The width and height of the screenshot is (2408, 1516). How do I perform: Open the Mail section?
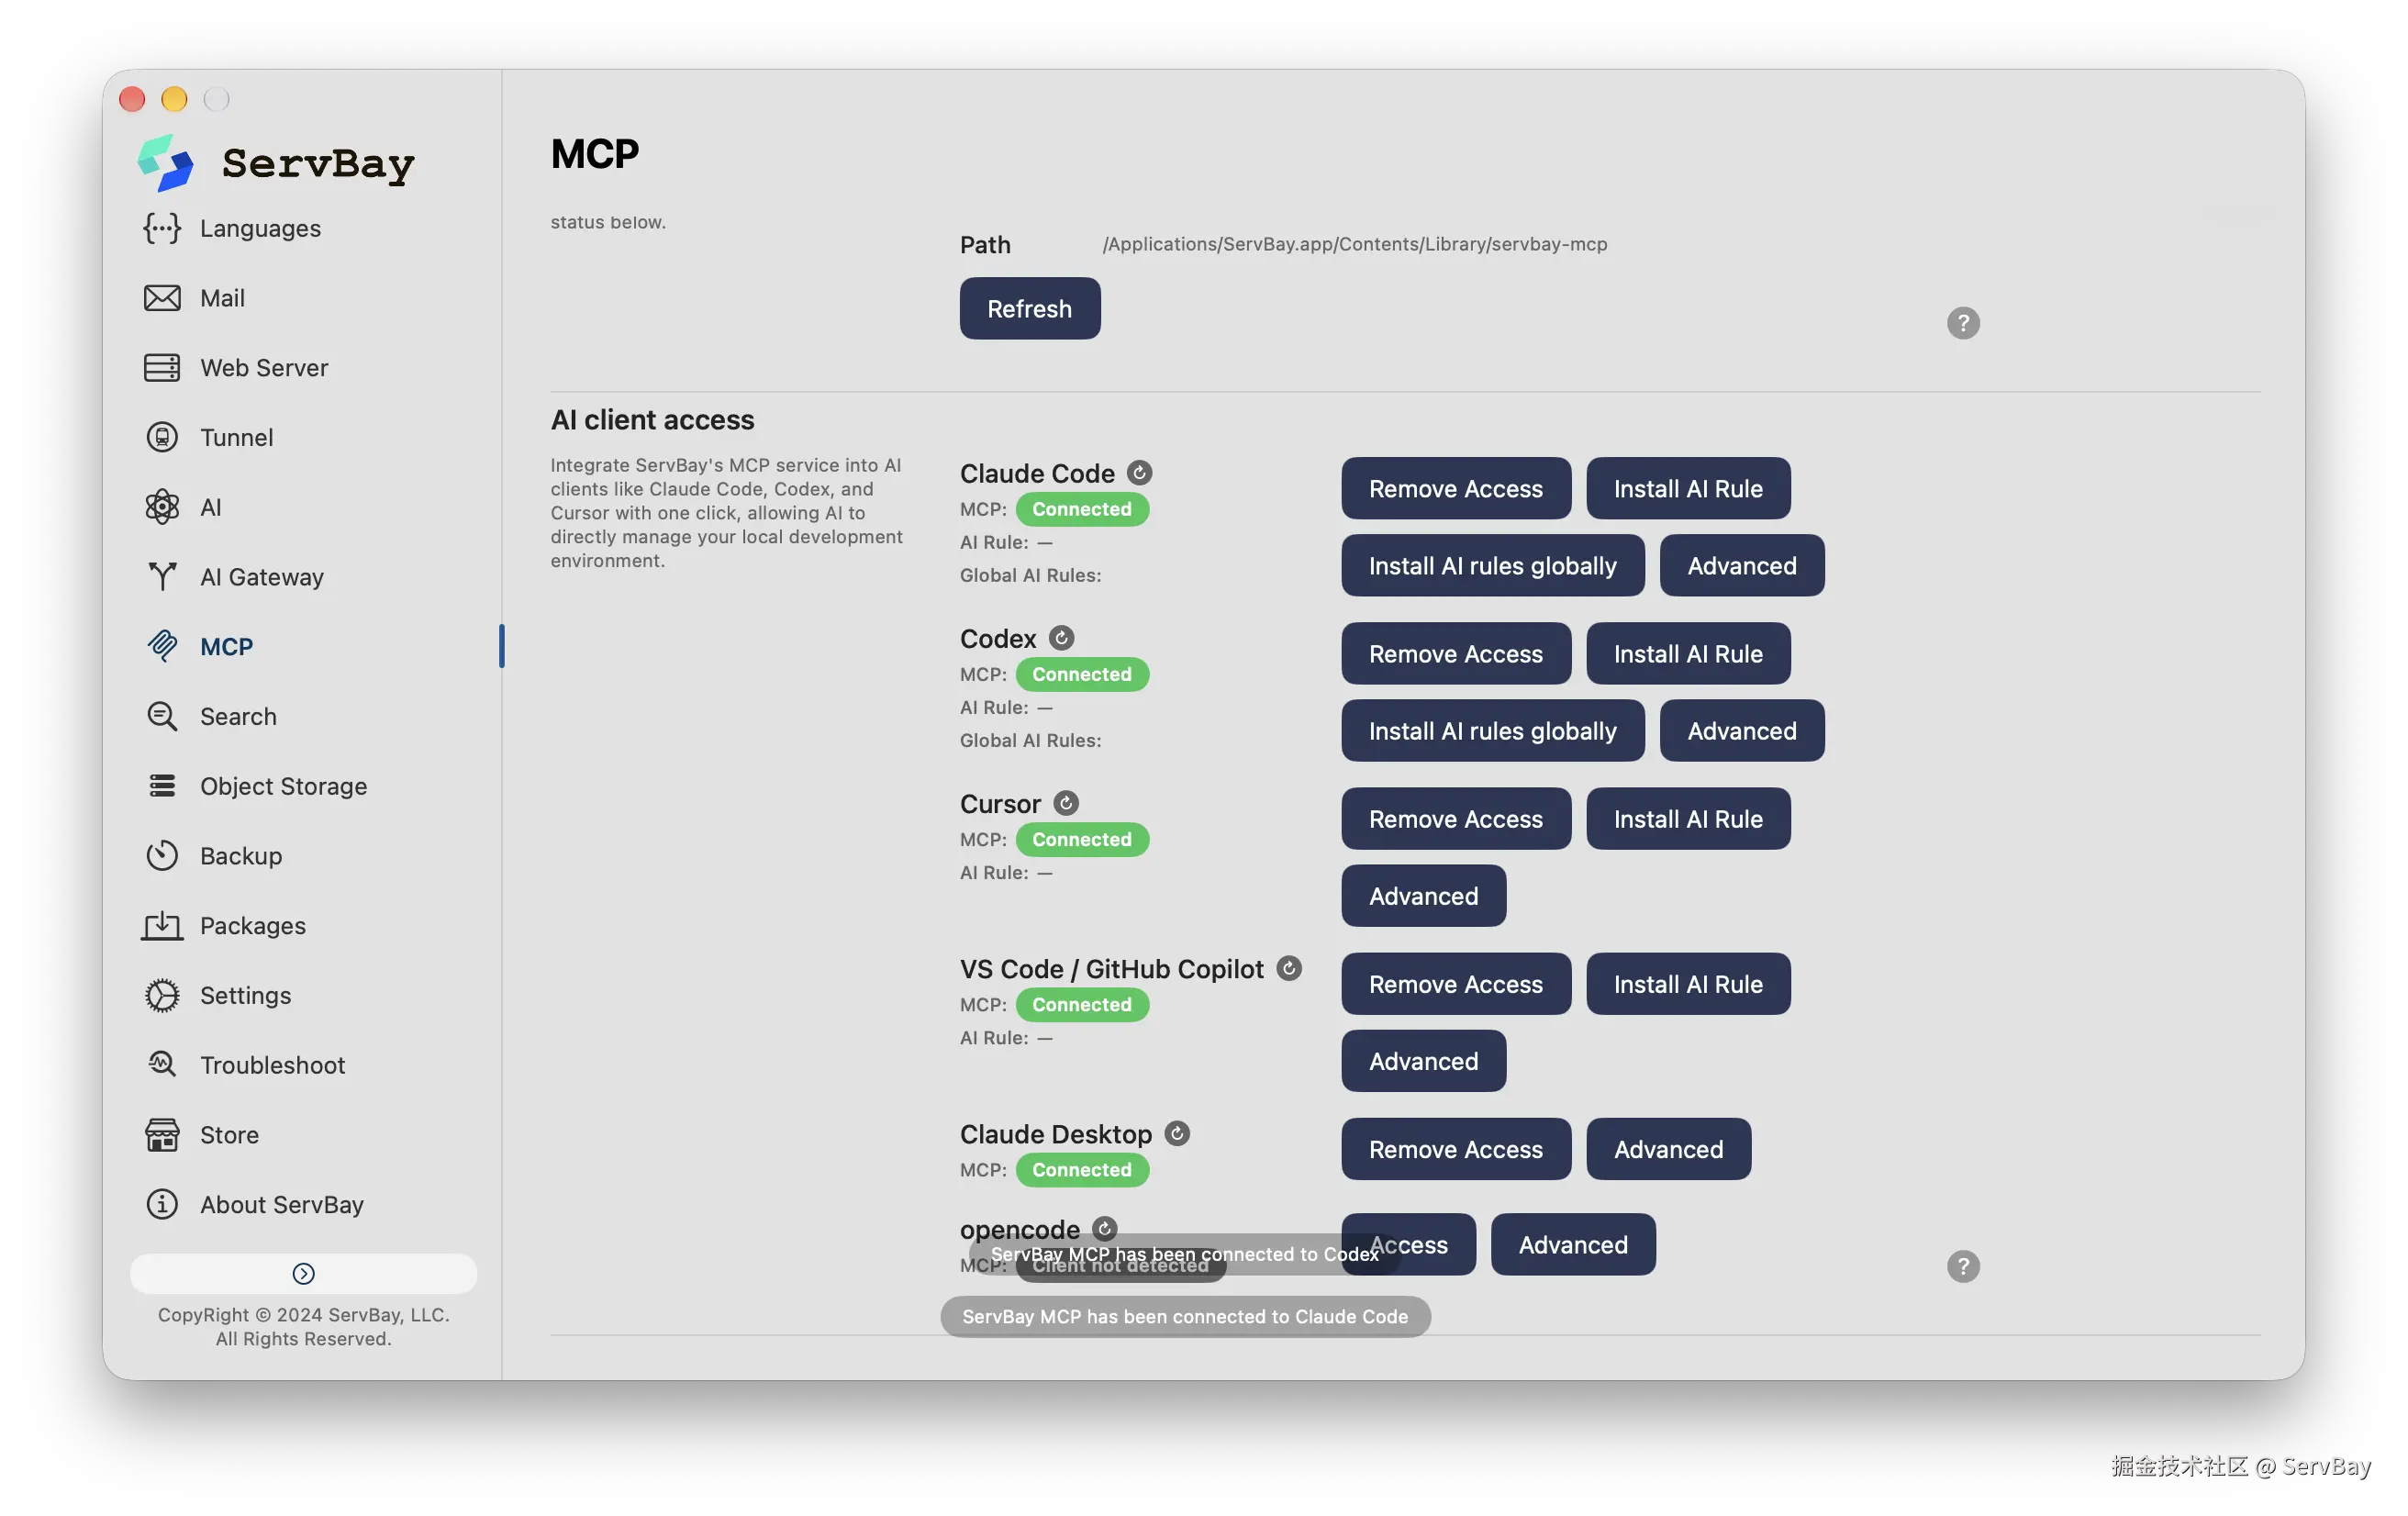point(194,298)
